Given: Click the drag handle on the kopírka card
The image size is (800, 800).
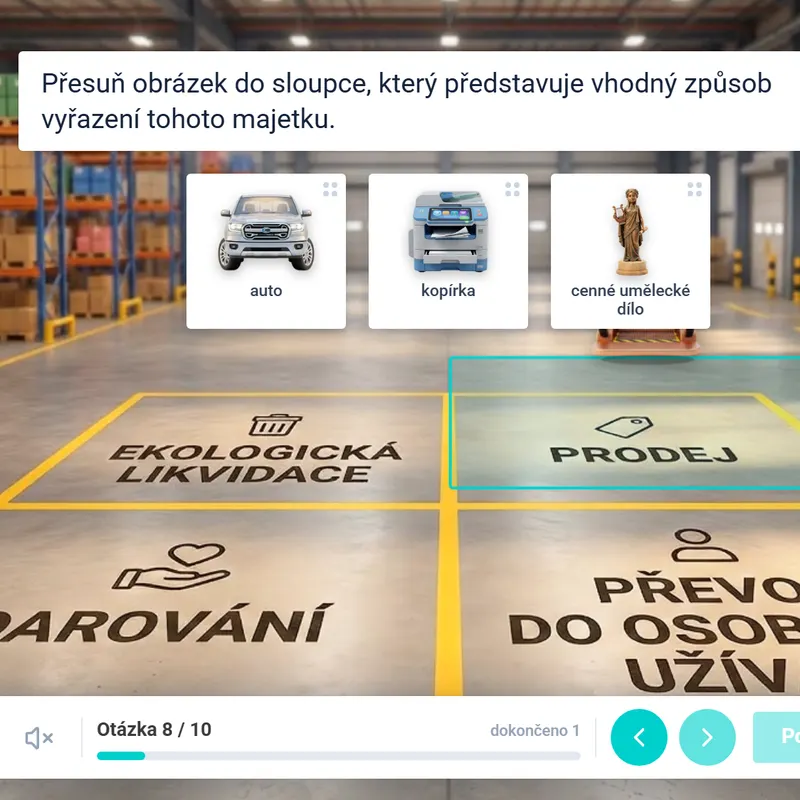Looking at the screenshot, I should (x=512, y=189).
